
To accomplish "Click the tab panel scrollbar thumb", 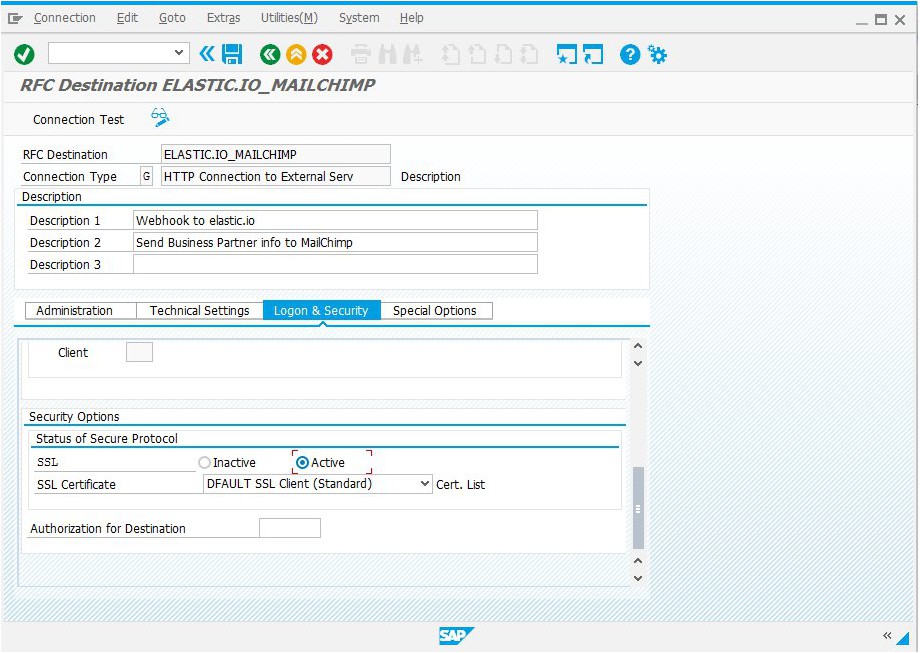I will coord(638,507).
